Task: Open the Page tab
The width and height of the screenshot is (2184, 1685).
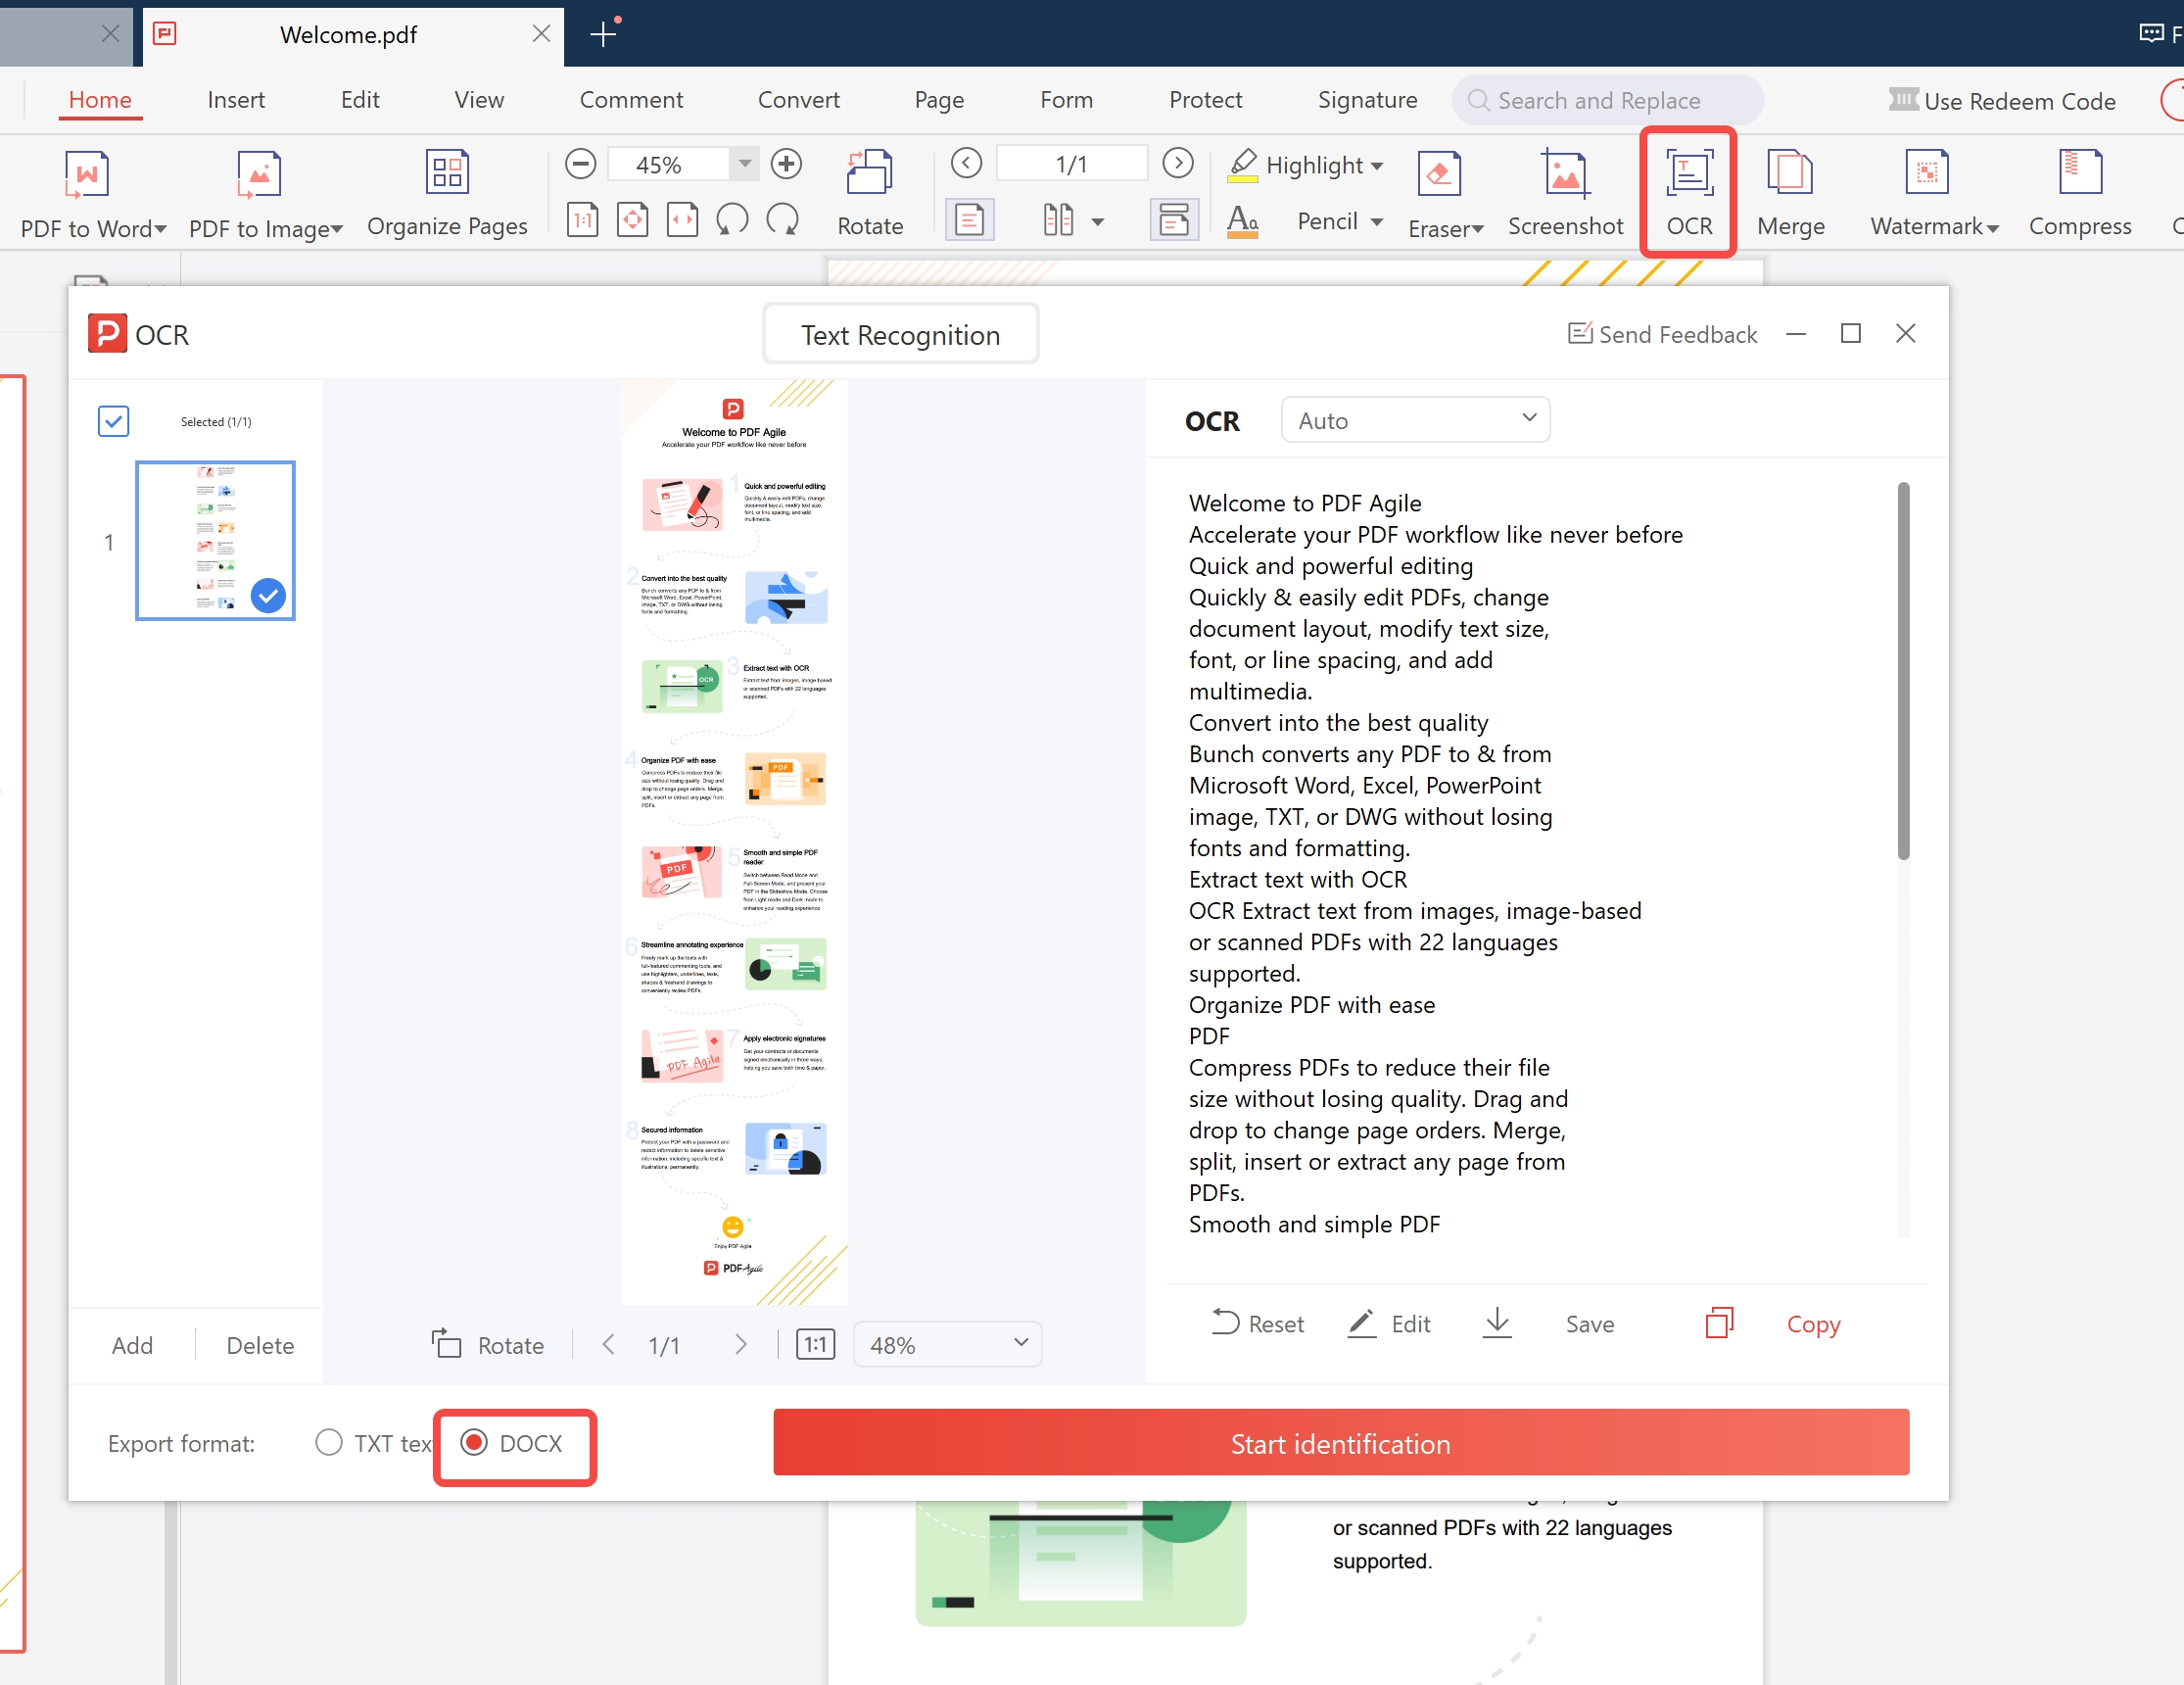Action: (939, 100)
